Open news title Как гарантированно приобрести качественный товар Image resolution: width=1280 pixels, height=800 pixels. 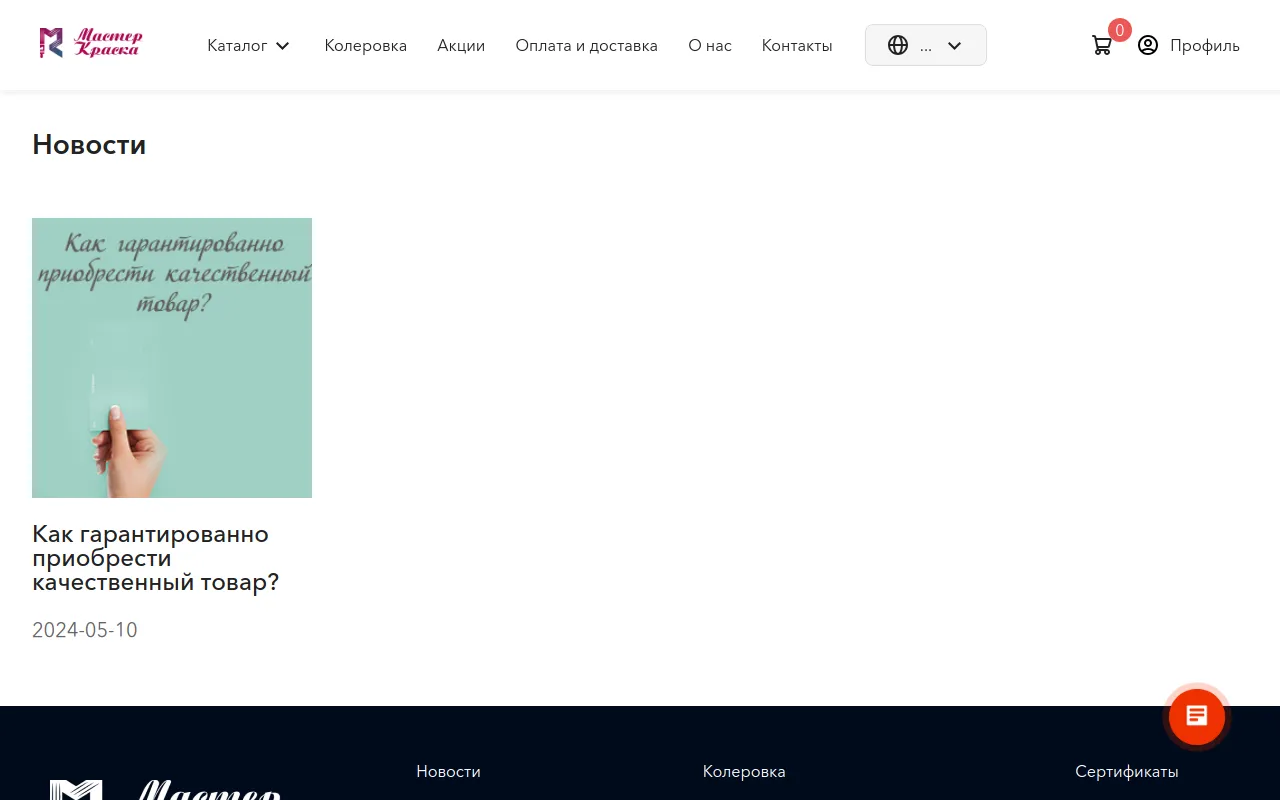point(156,558)
